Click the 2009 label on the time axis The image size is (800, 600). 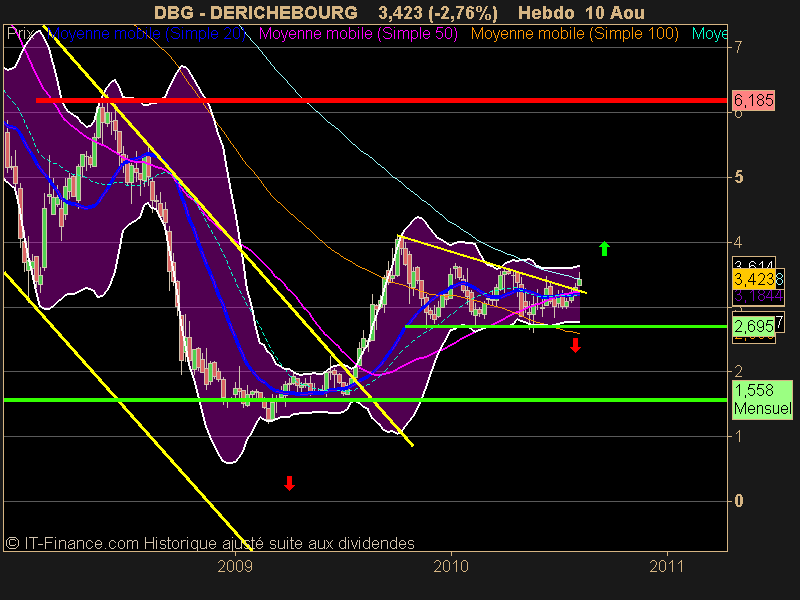235,566
